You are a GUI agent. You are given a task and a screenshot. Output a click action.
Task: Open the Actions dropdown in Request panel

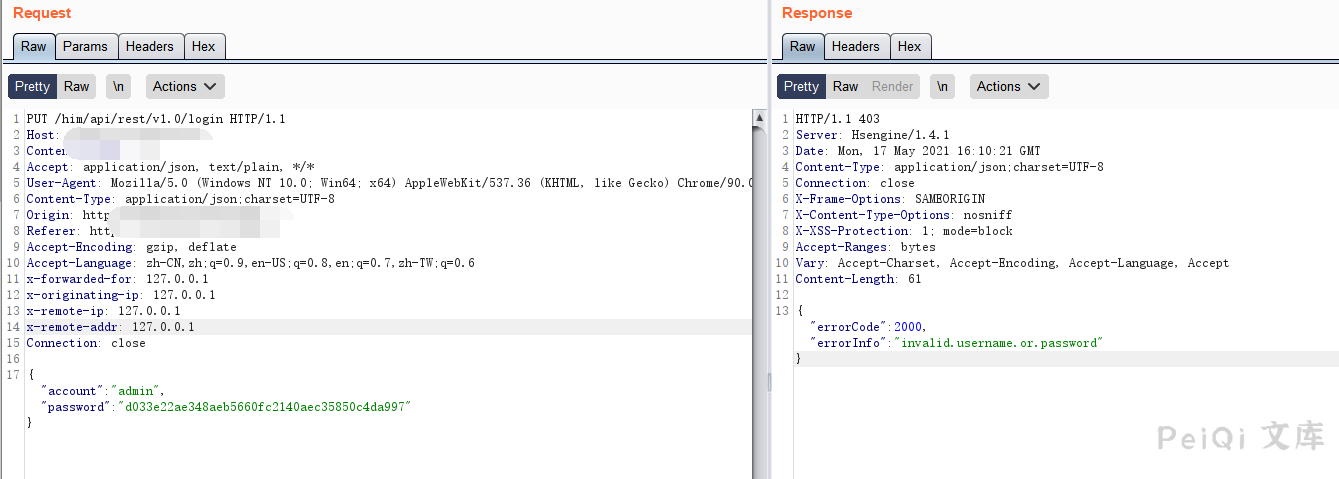185,87
